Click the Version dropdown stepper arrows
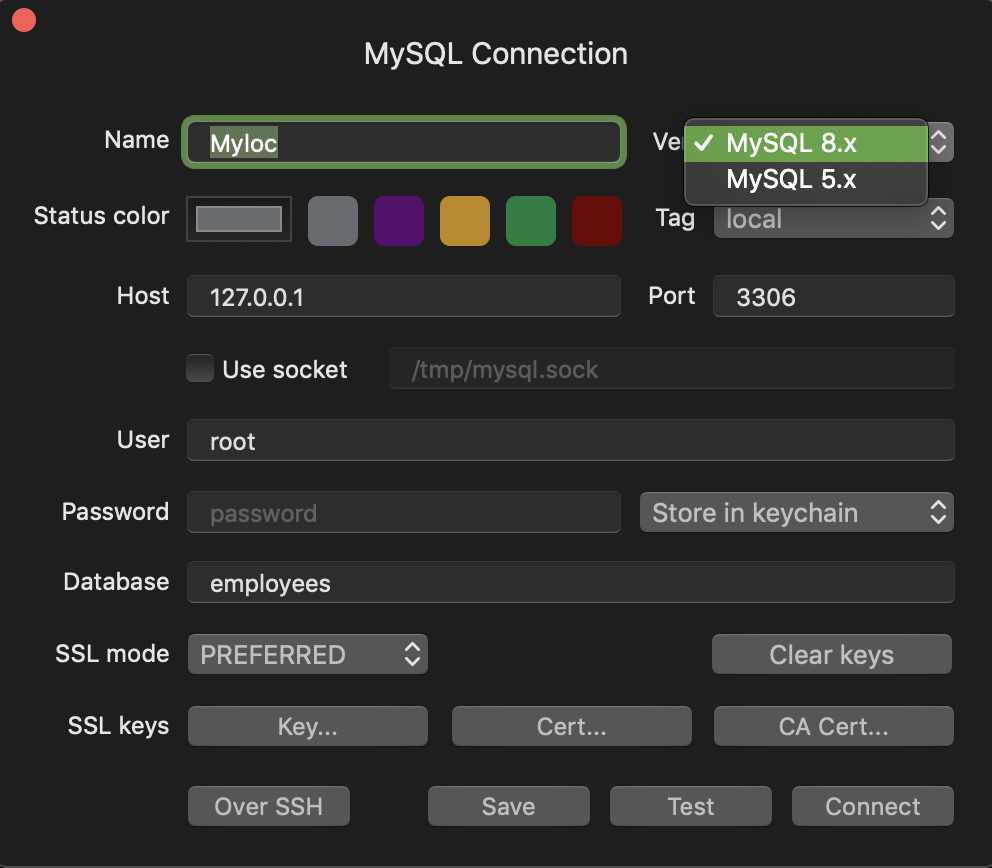The image size is (992, 868). (x=939, y=142)
